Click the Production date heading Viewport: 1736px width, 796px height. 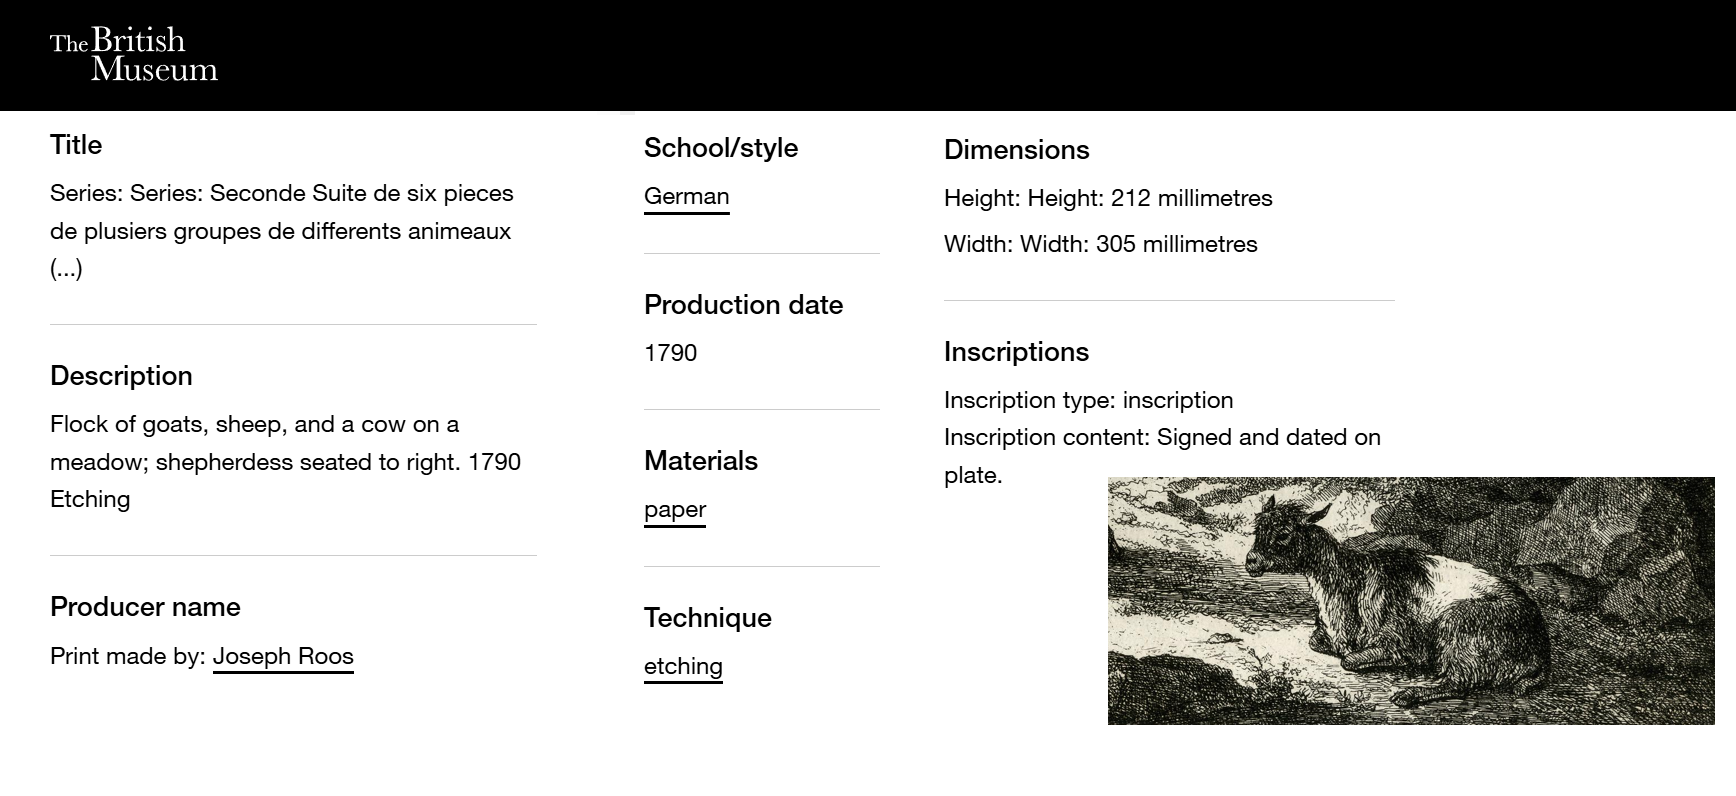tap(743, 305)
